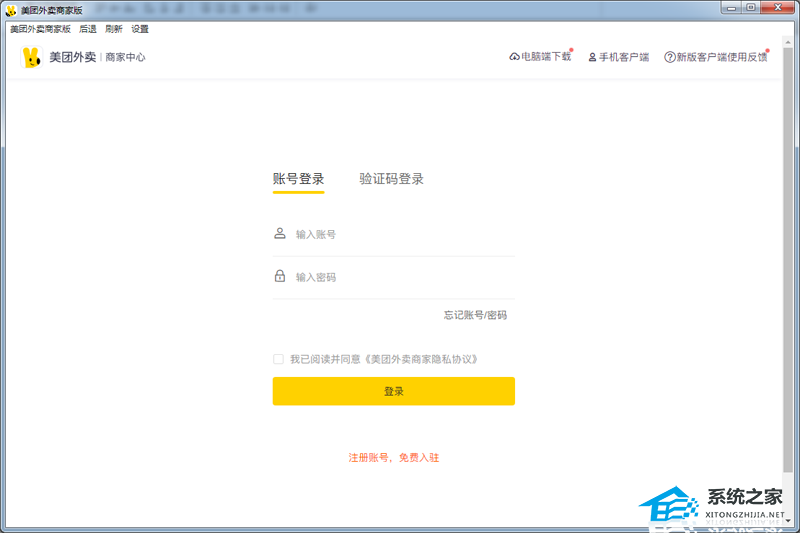Screen dimensions: 800x533
Task: Click the cloud download icon for 电脑端下载
Action: (x=514, y=57)
